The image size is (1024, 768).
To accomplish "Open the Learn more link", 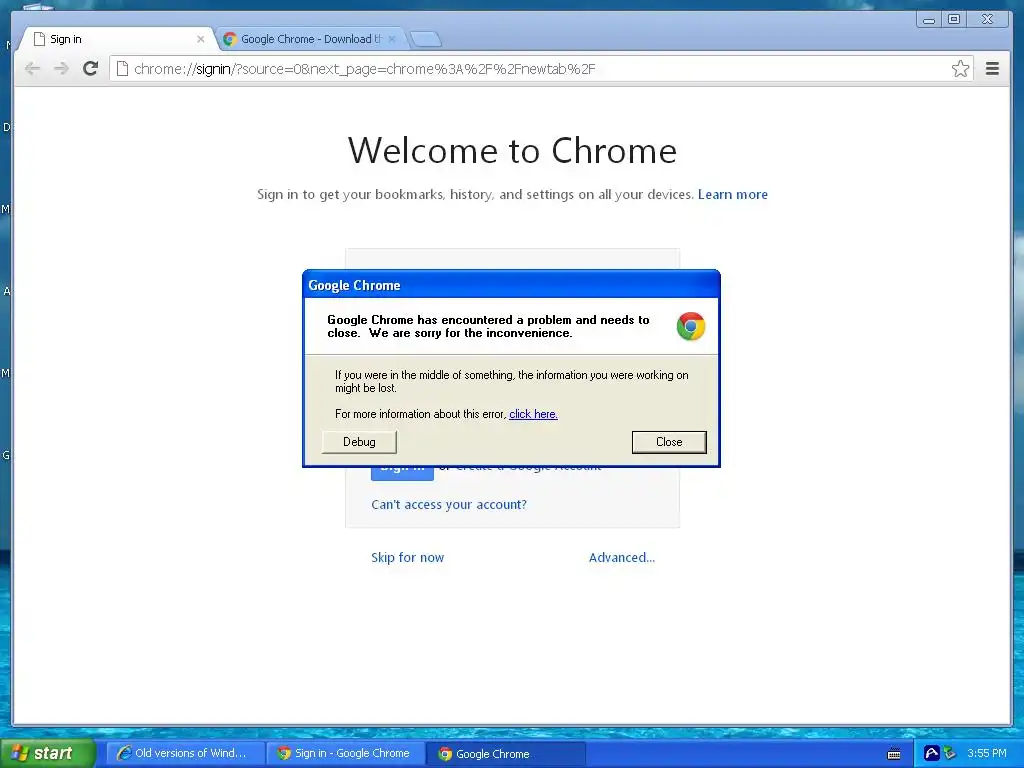I will pyautogui.click(x=733, y=195).
